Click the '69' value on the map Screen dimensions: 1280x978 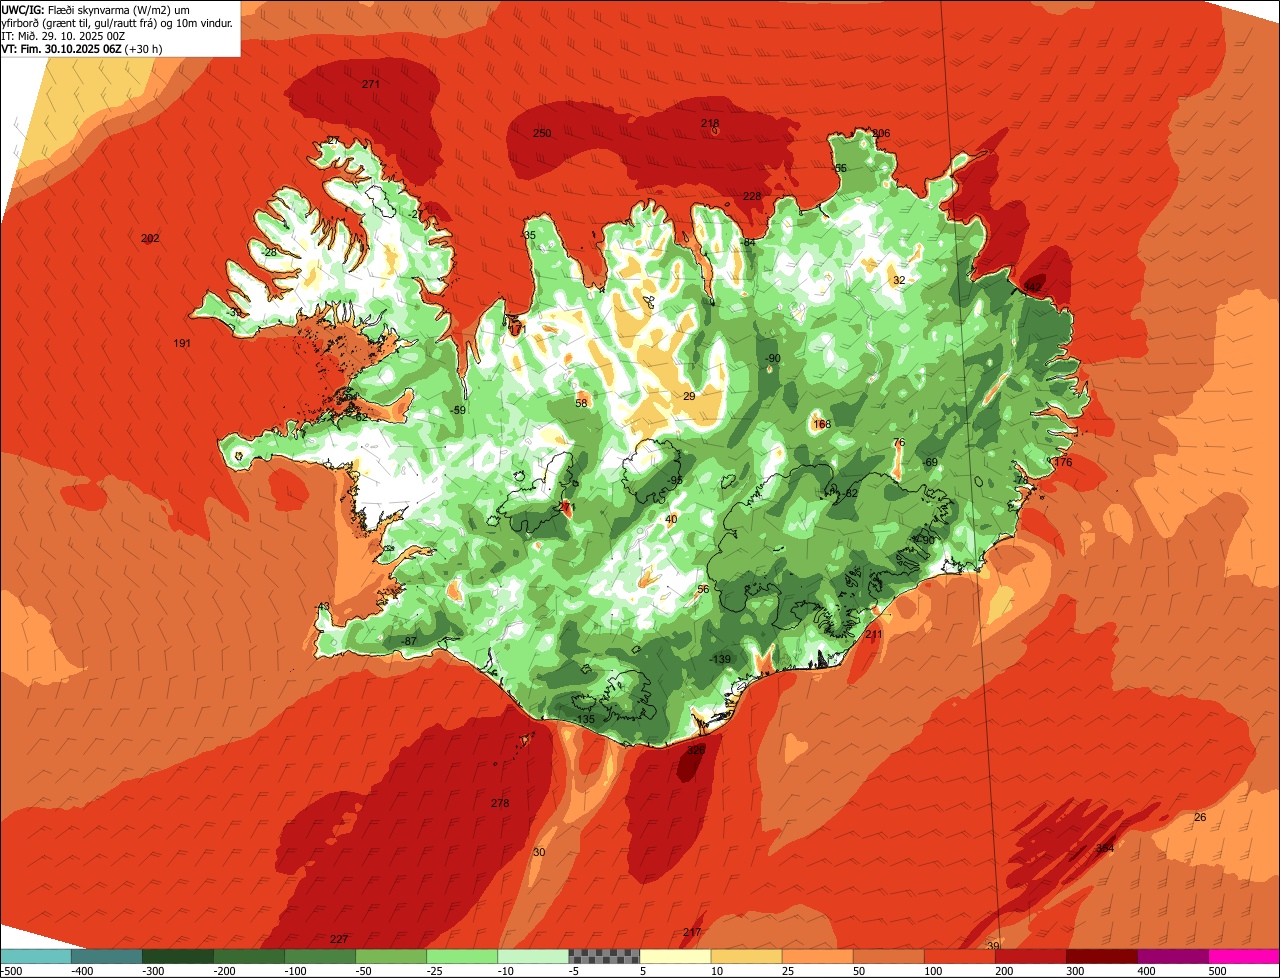point(931,462)
